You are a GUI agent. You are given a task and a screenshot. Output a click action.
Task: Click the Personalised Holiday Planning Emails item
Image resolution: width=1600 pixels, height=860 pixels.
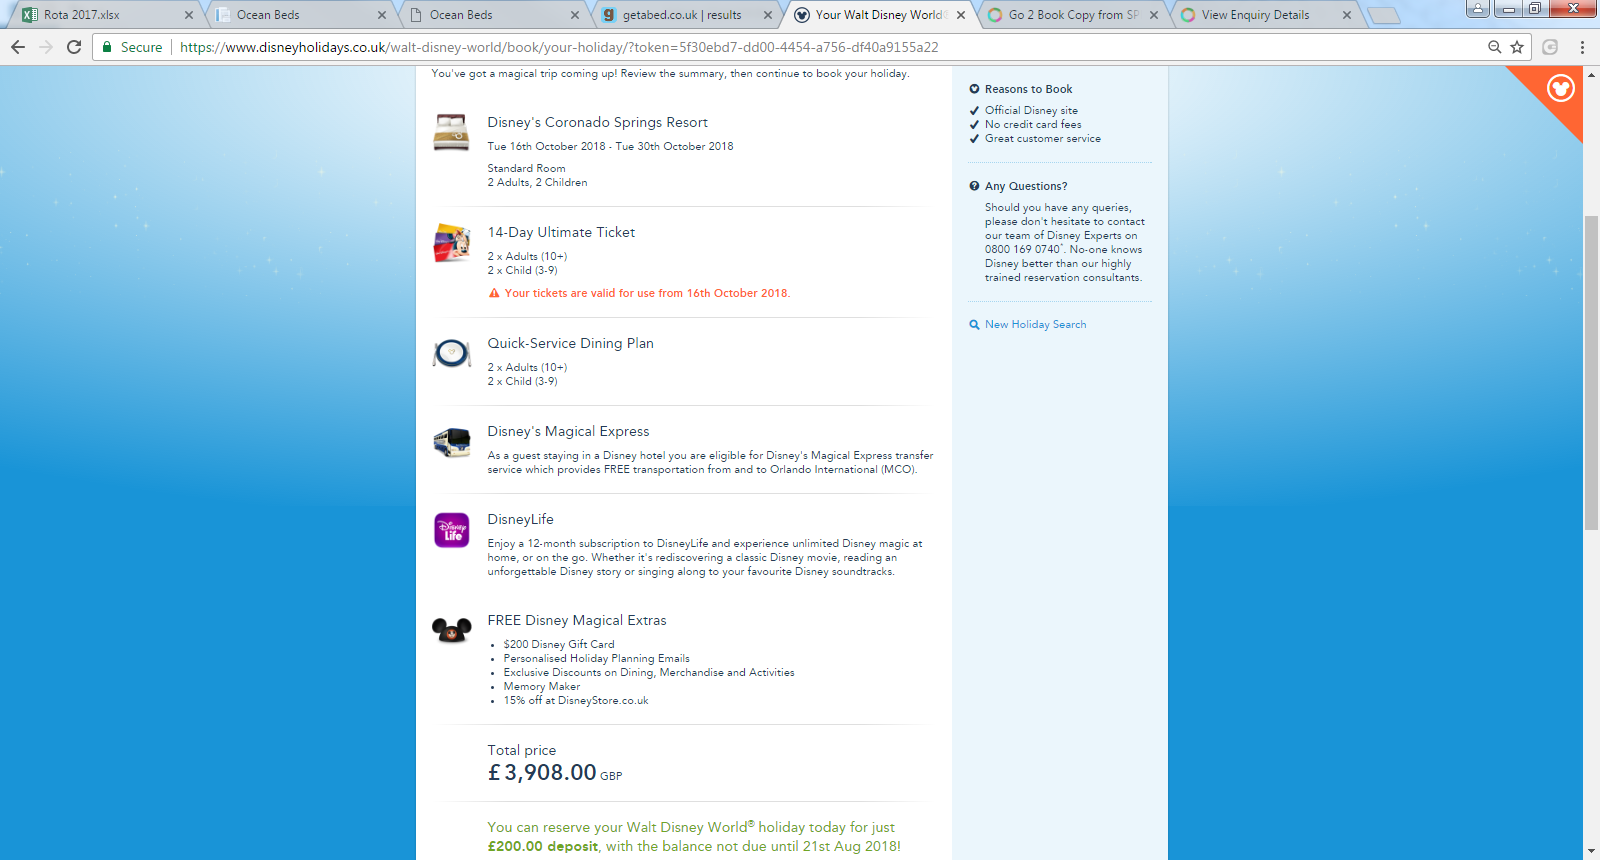tap(596, 659)
